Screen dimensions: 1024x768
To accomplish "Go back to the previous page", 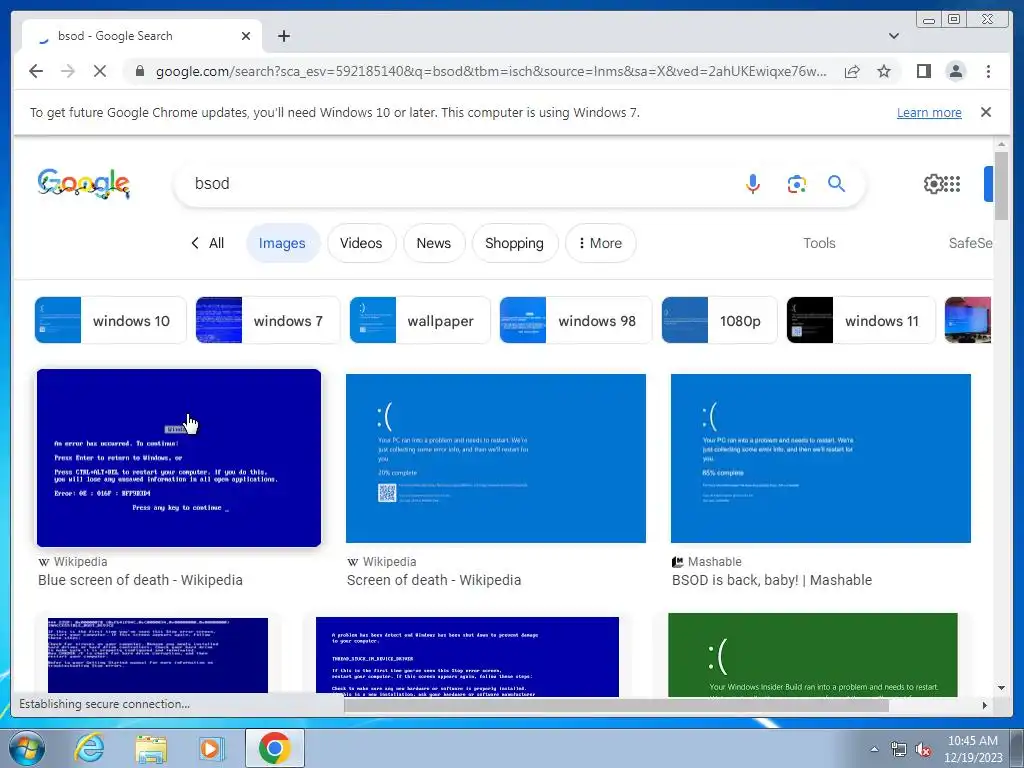I will (x=36, y=71).
